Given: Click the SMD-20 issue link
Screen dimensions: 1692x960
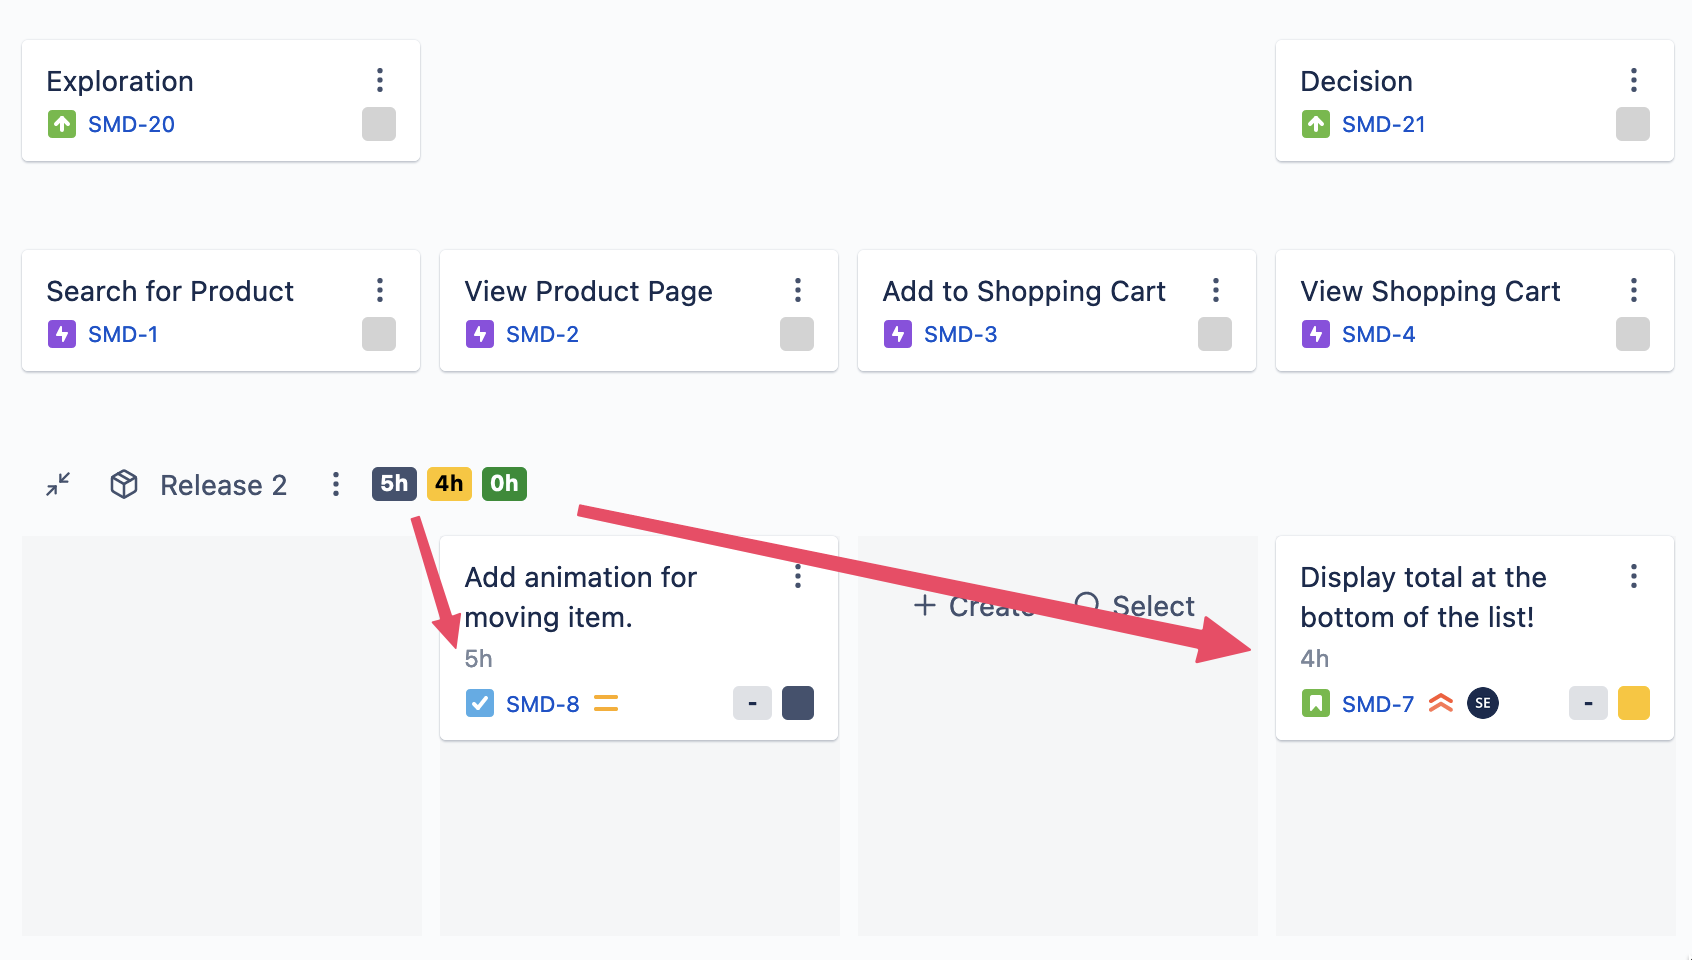Looking at the screenshot, I should click(x=131, y=124).
